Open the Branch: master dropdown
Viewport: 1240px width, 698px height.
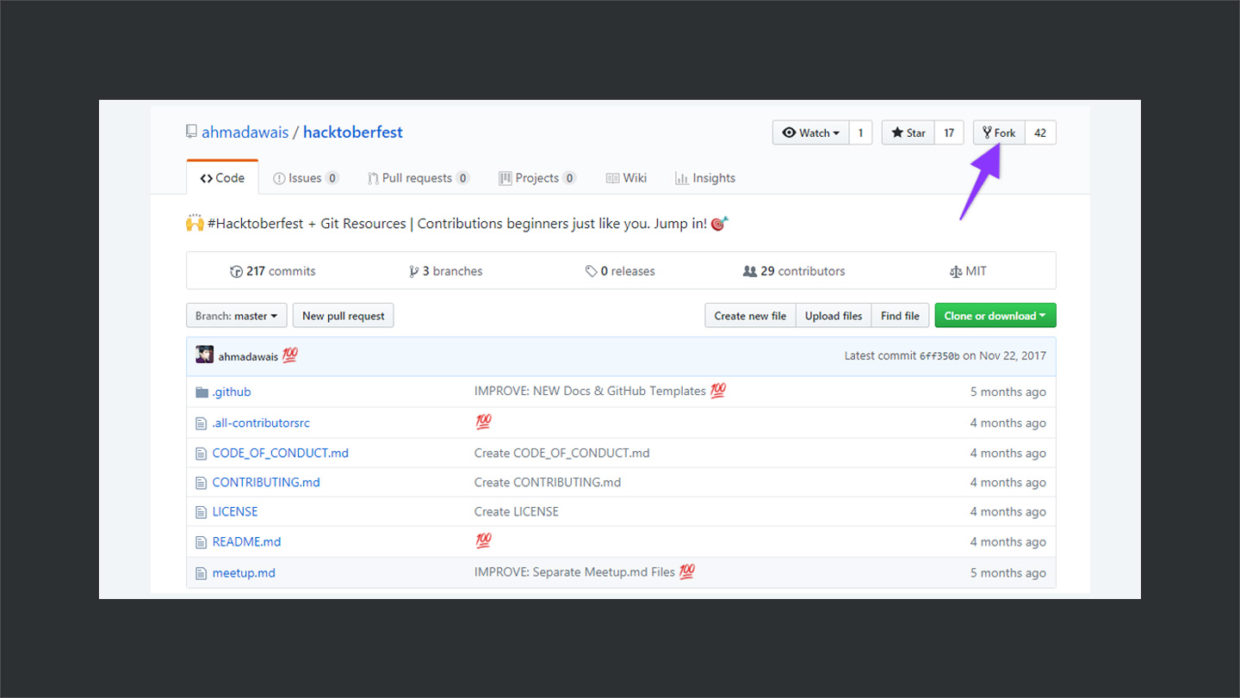point(236,315)
